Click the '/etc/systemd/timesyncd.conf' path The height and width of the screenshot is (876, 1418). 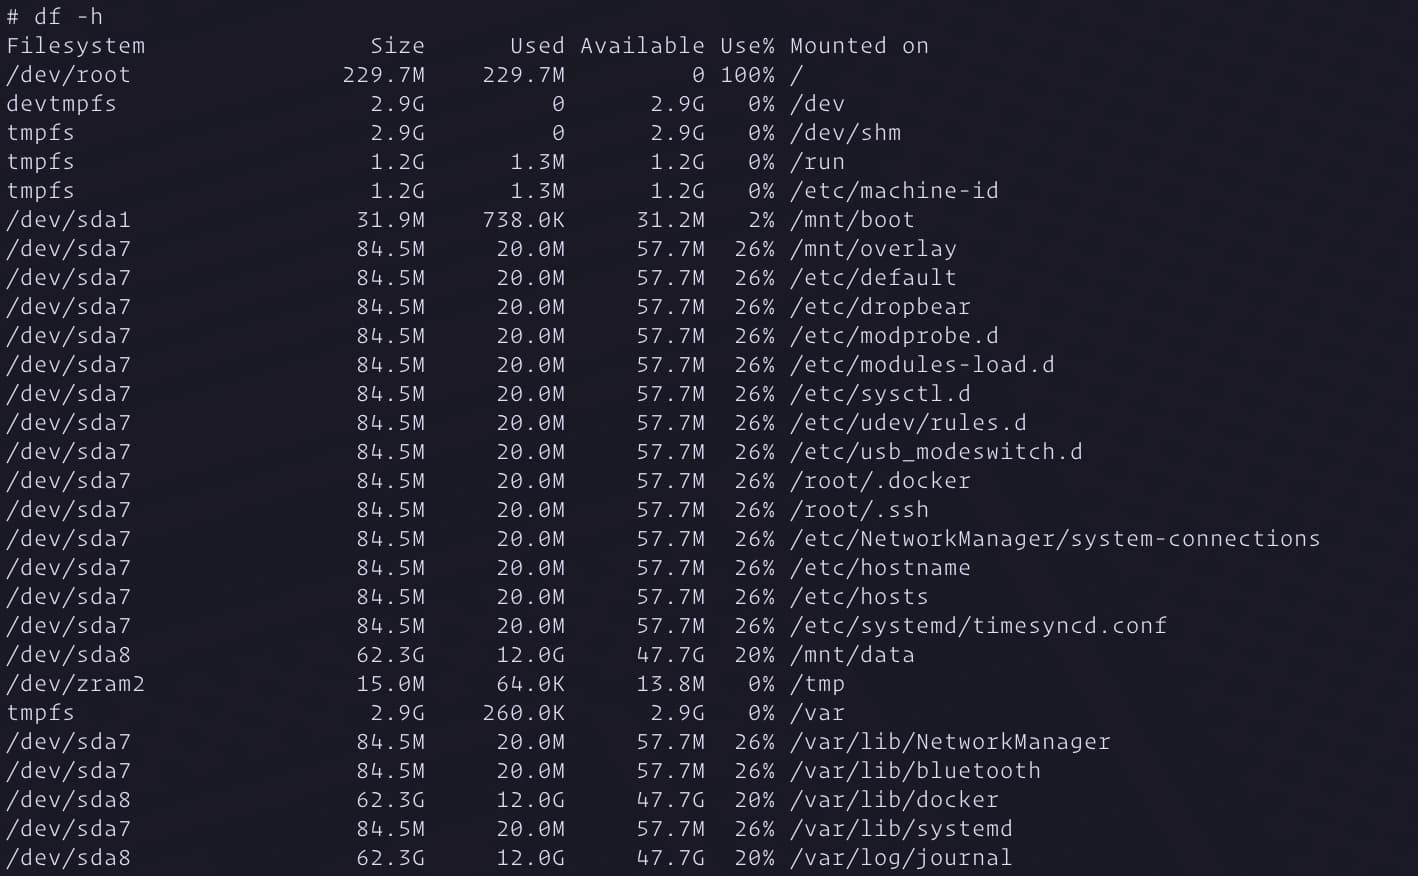tap(978, 626)
